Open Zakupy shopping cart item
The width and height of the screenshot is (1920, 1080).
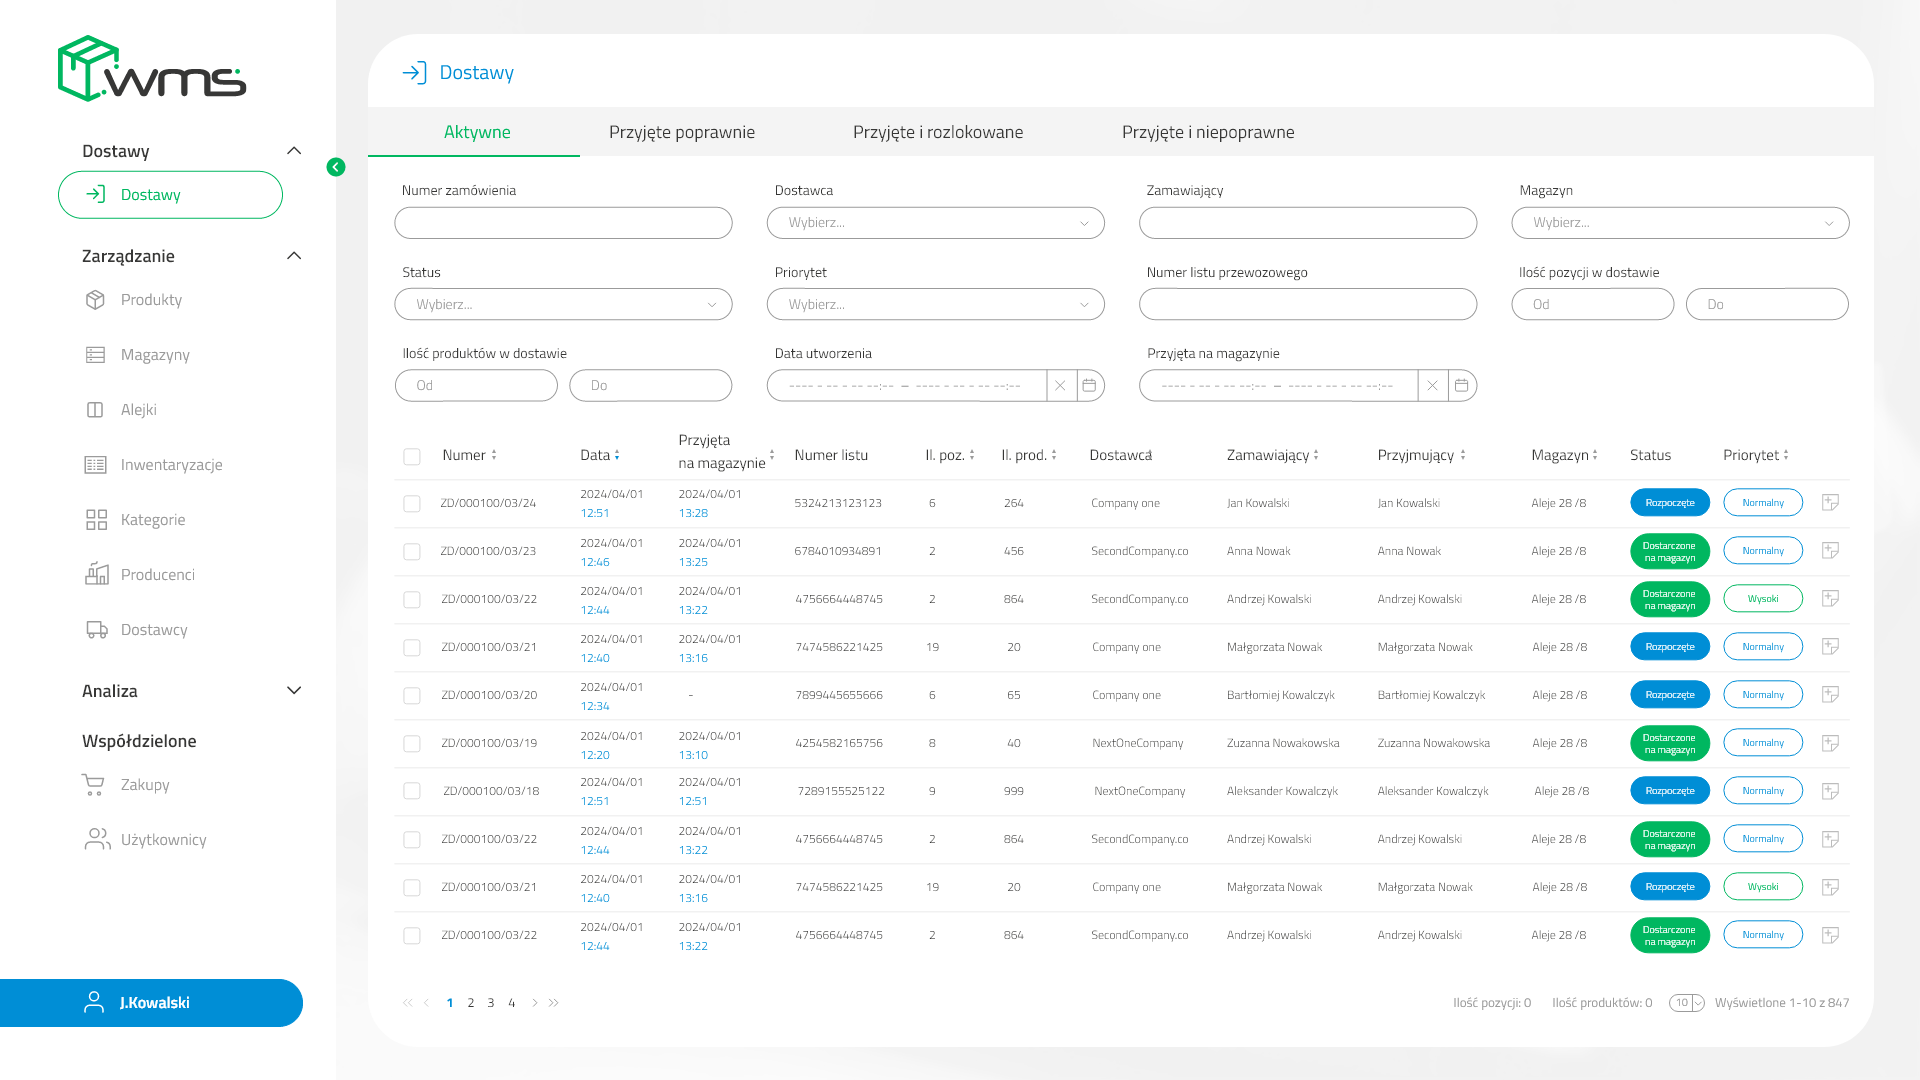pyautogui.click(x=126, y=785)
